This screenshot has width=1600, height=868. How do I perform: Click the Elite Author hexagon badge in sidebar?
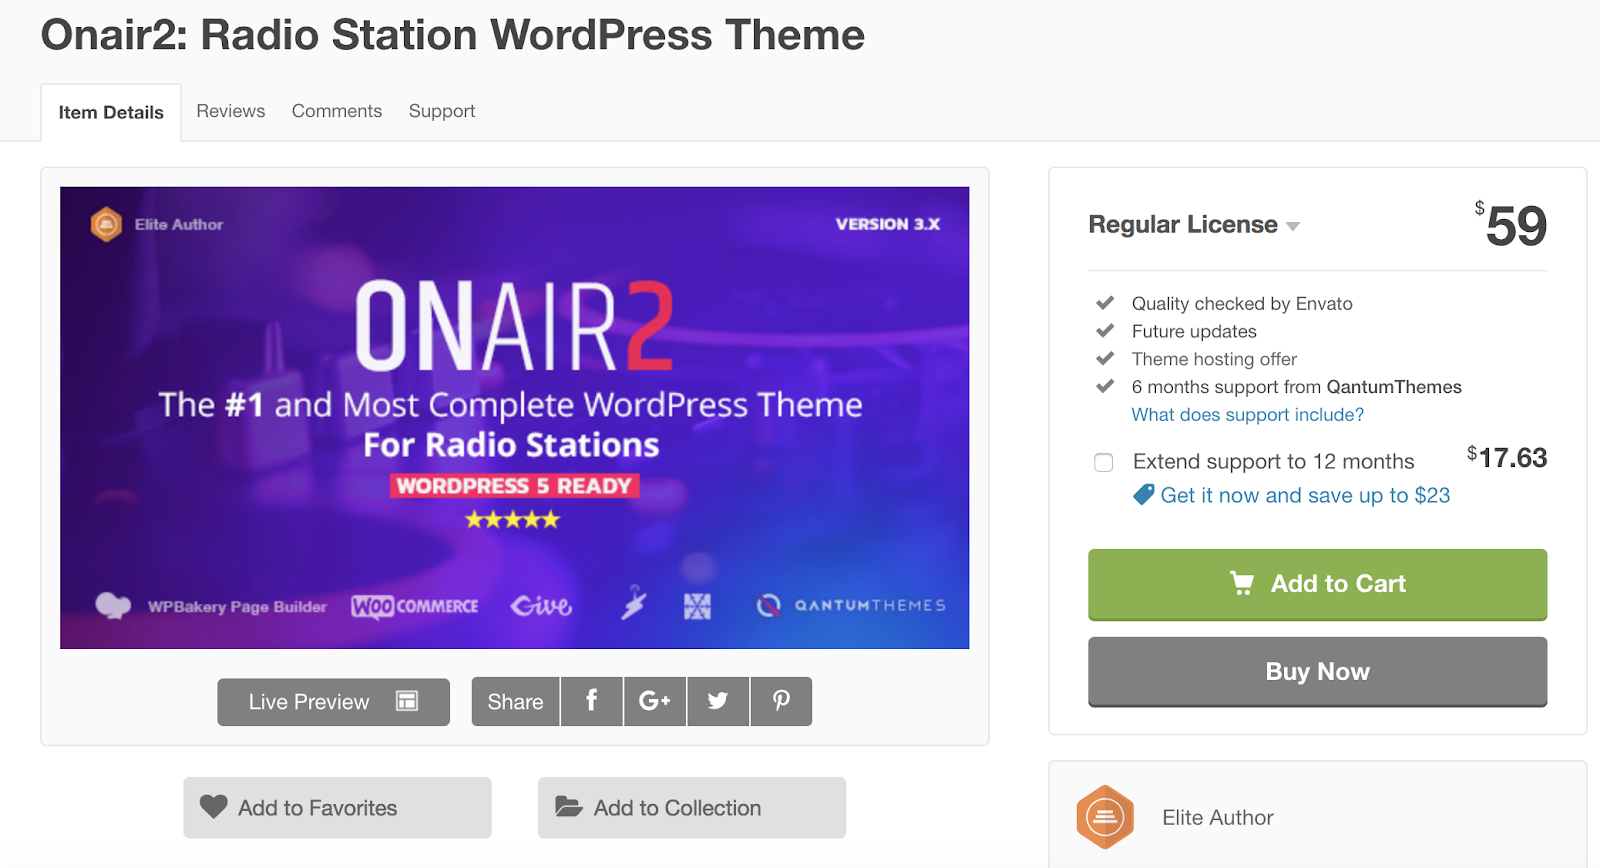click(x=1105, y=818)
